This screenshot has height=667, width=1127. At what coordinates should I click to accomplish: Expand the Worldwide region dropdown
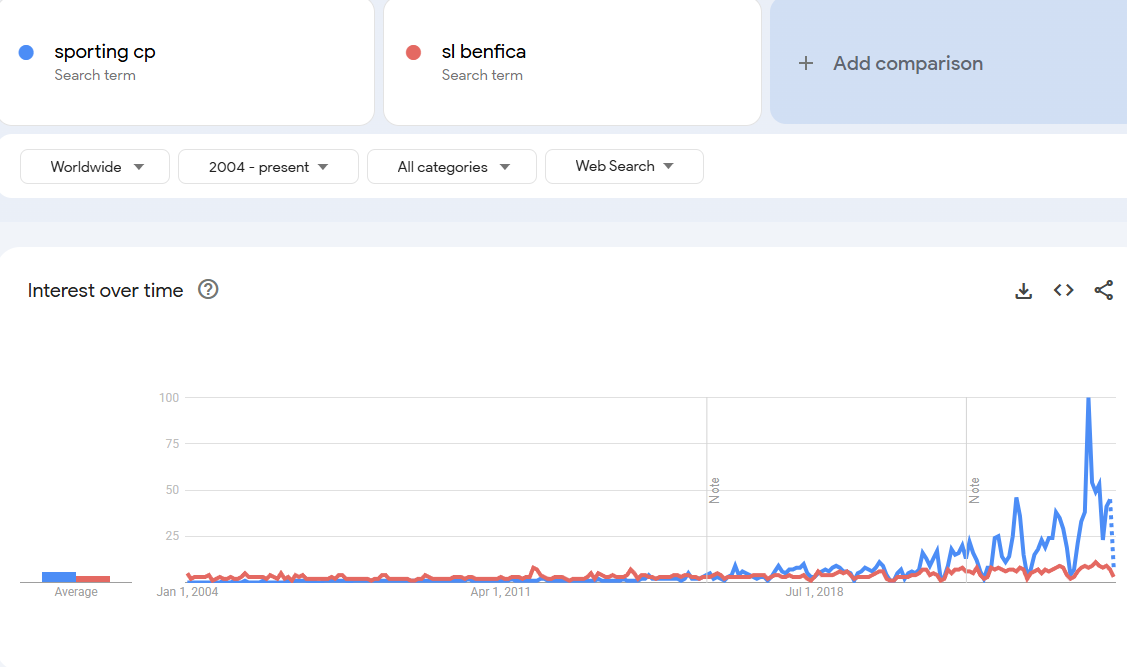pos(97,167)
